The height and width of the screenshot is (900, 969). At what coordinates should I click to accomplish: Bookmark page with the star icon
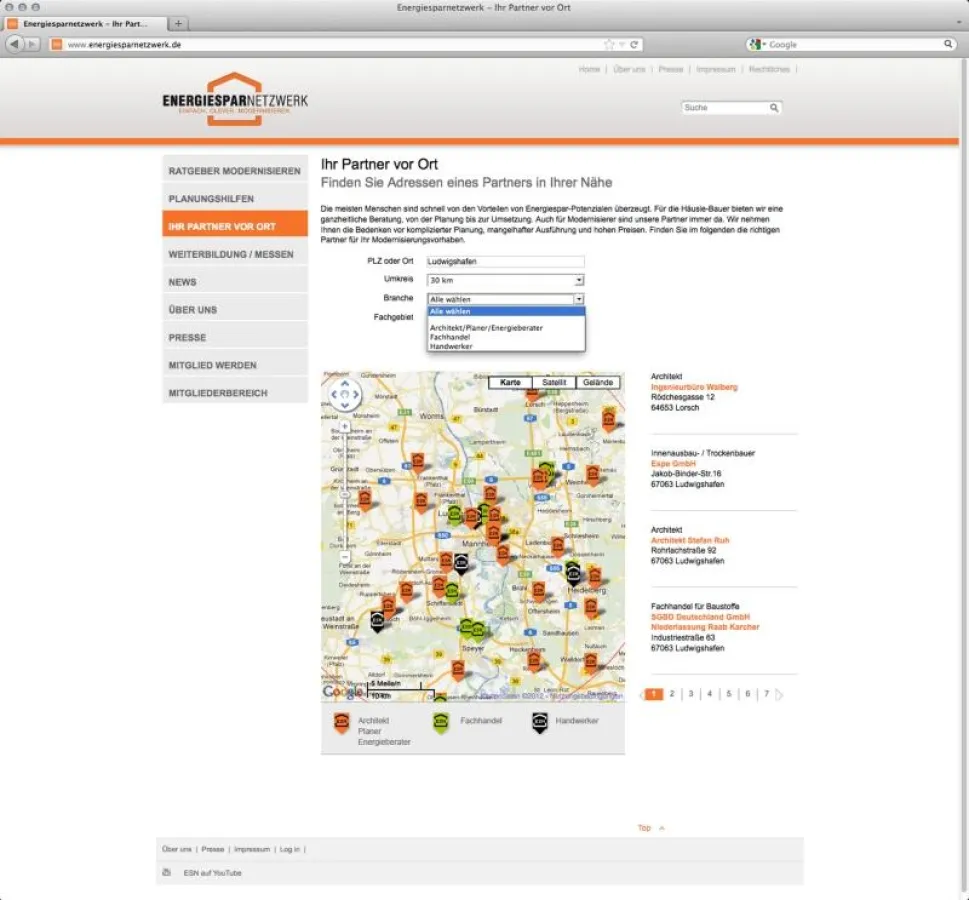point(609,44)
